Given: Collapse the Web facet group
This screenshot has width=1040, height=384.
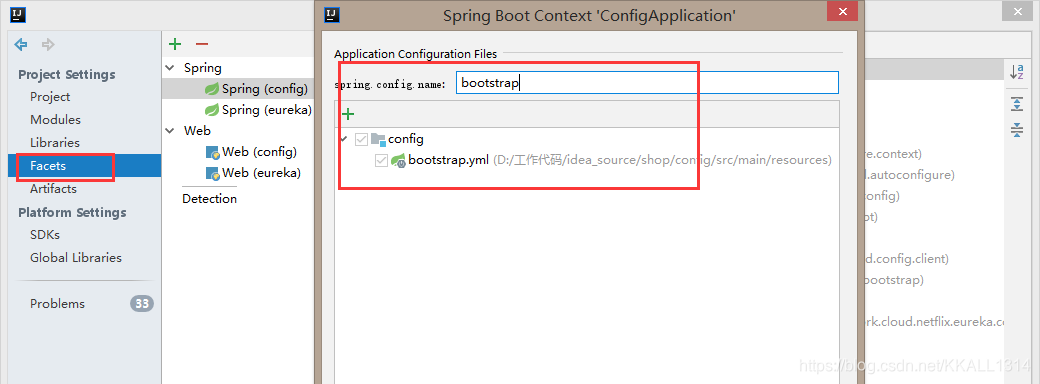Looking at the screenshot, I should 170,131.
